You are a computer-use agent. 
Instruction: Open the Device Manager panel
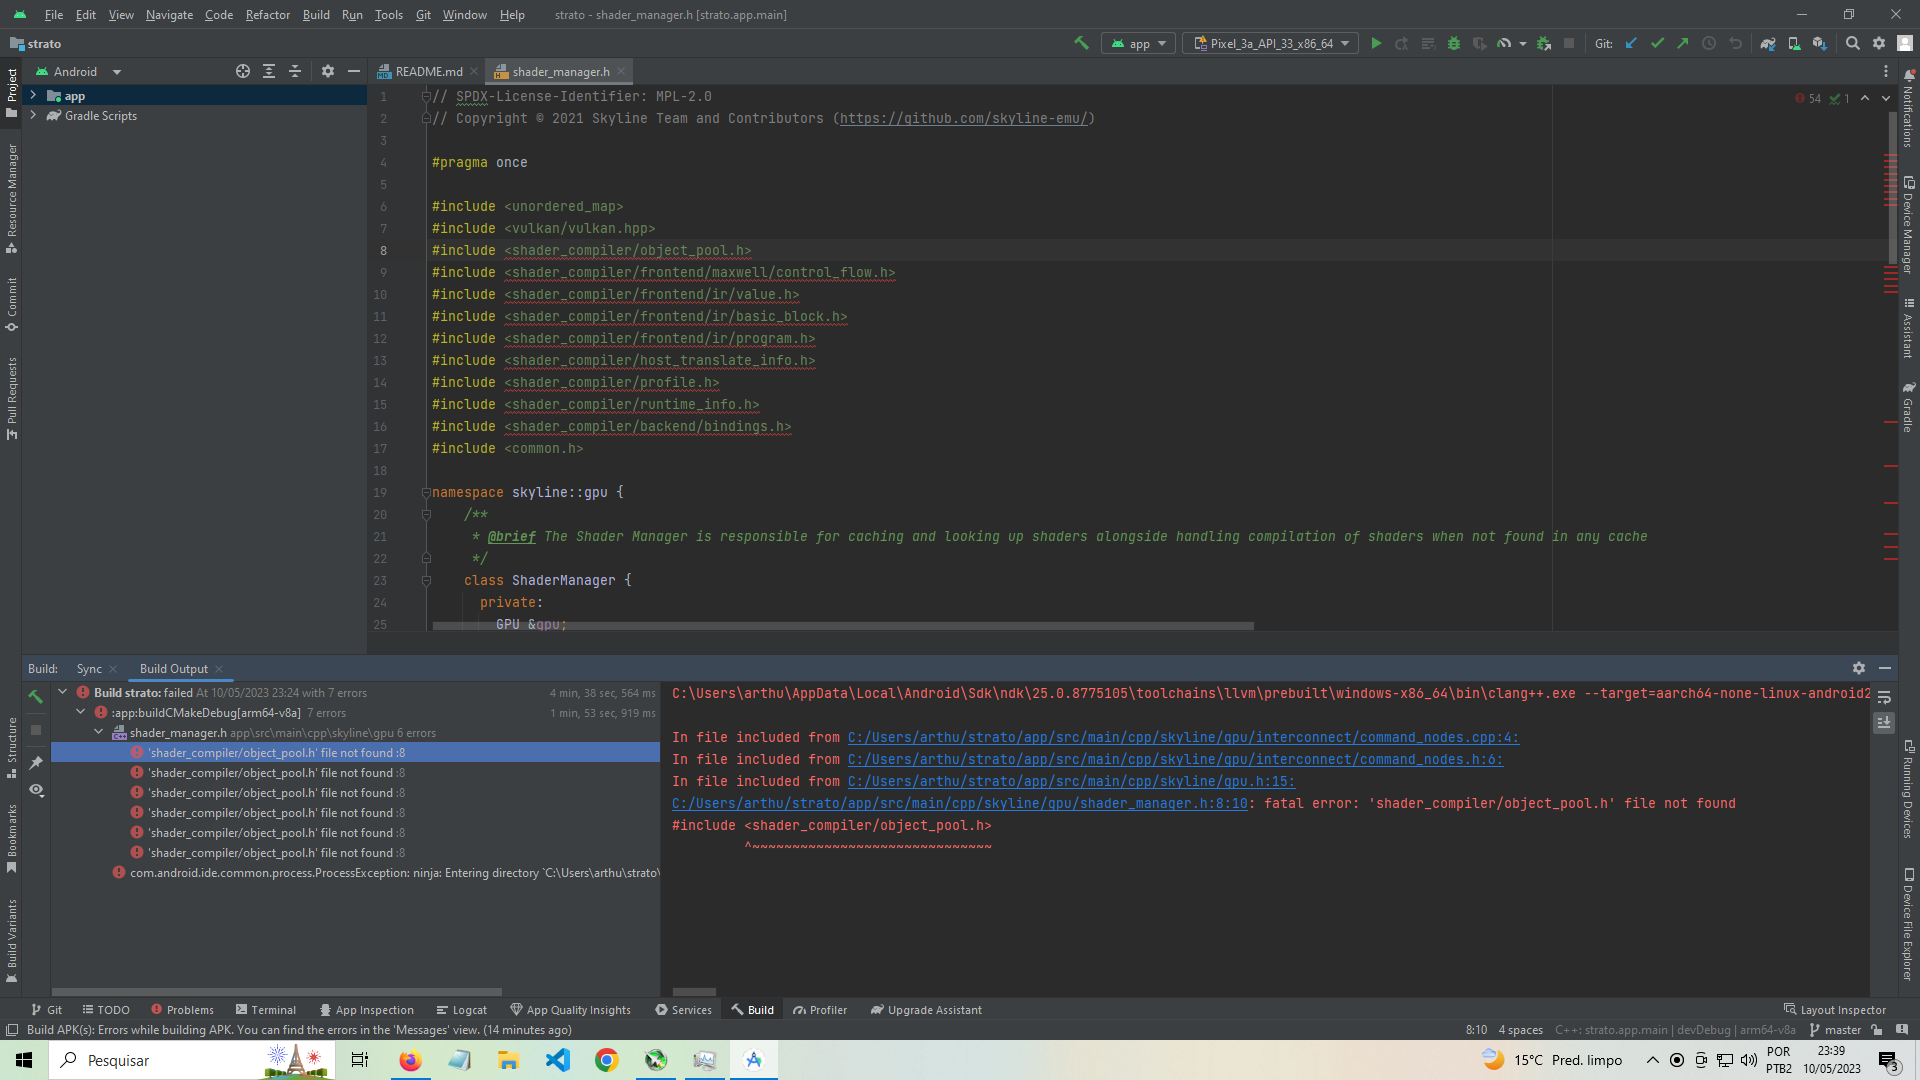[1909, 215]
